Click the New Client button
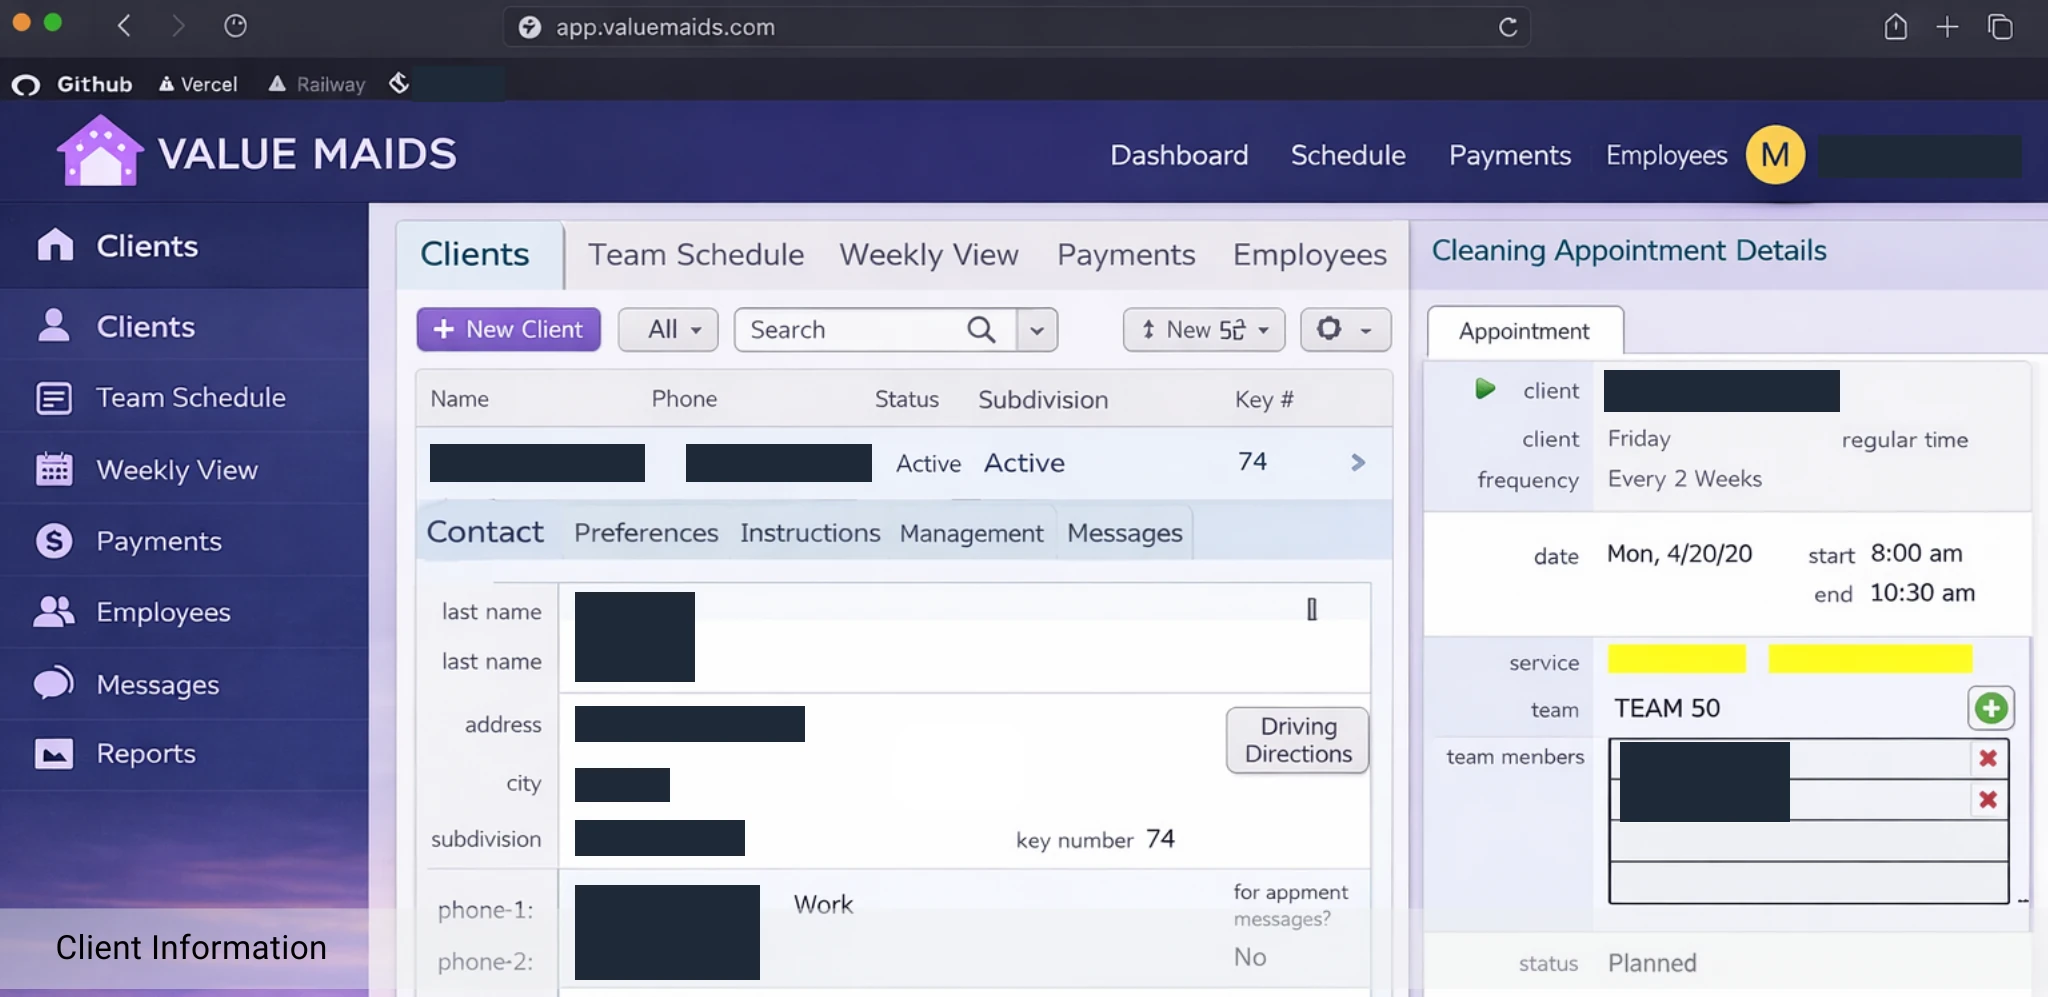This screenshot has width=2048, height=997. 508,329
